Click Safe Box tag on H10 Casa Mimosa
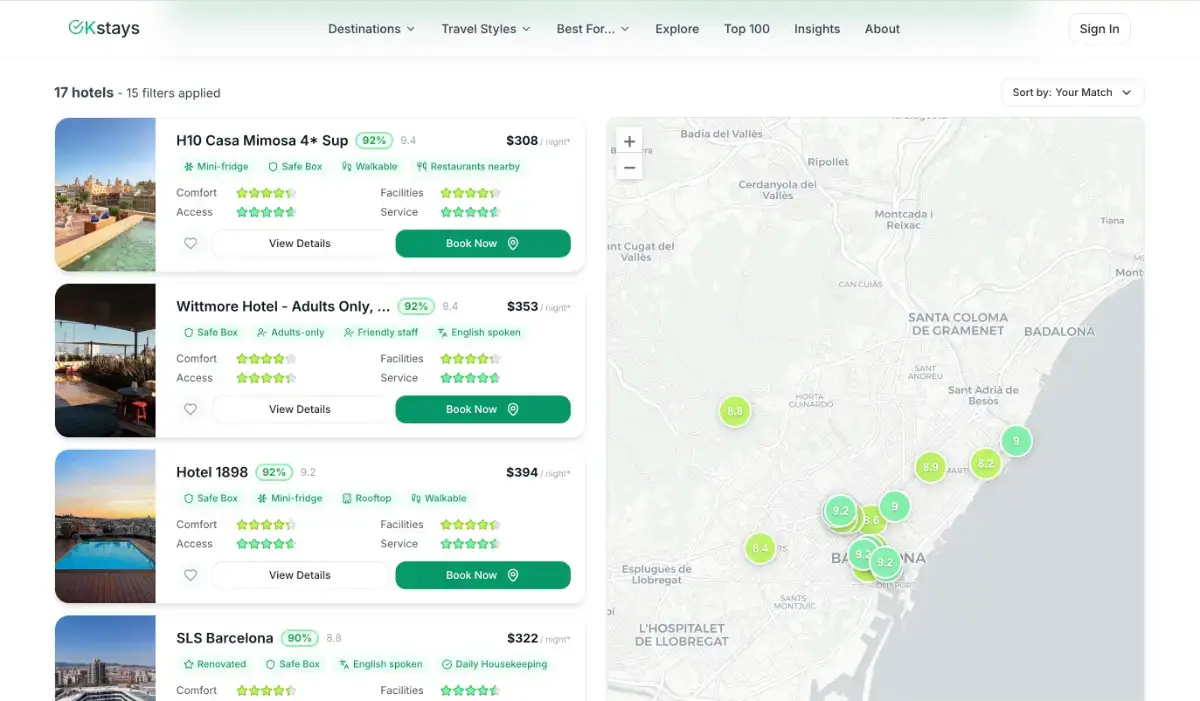Image resolution: width=1200 pixels, height=701 pixels. (294, 167)
